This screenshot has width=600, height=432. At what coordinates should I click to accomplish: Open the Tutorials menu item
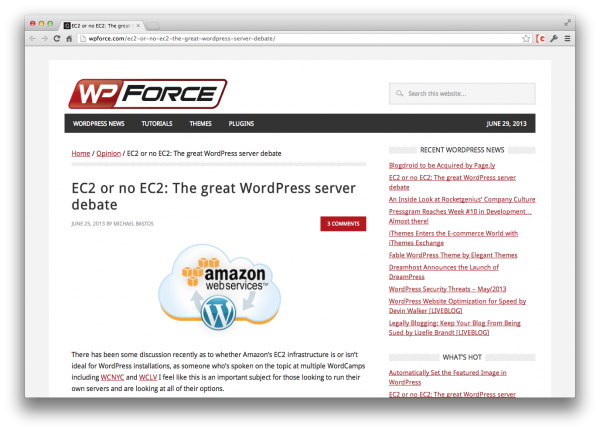click(157, 124)
